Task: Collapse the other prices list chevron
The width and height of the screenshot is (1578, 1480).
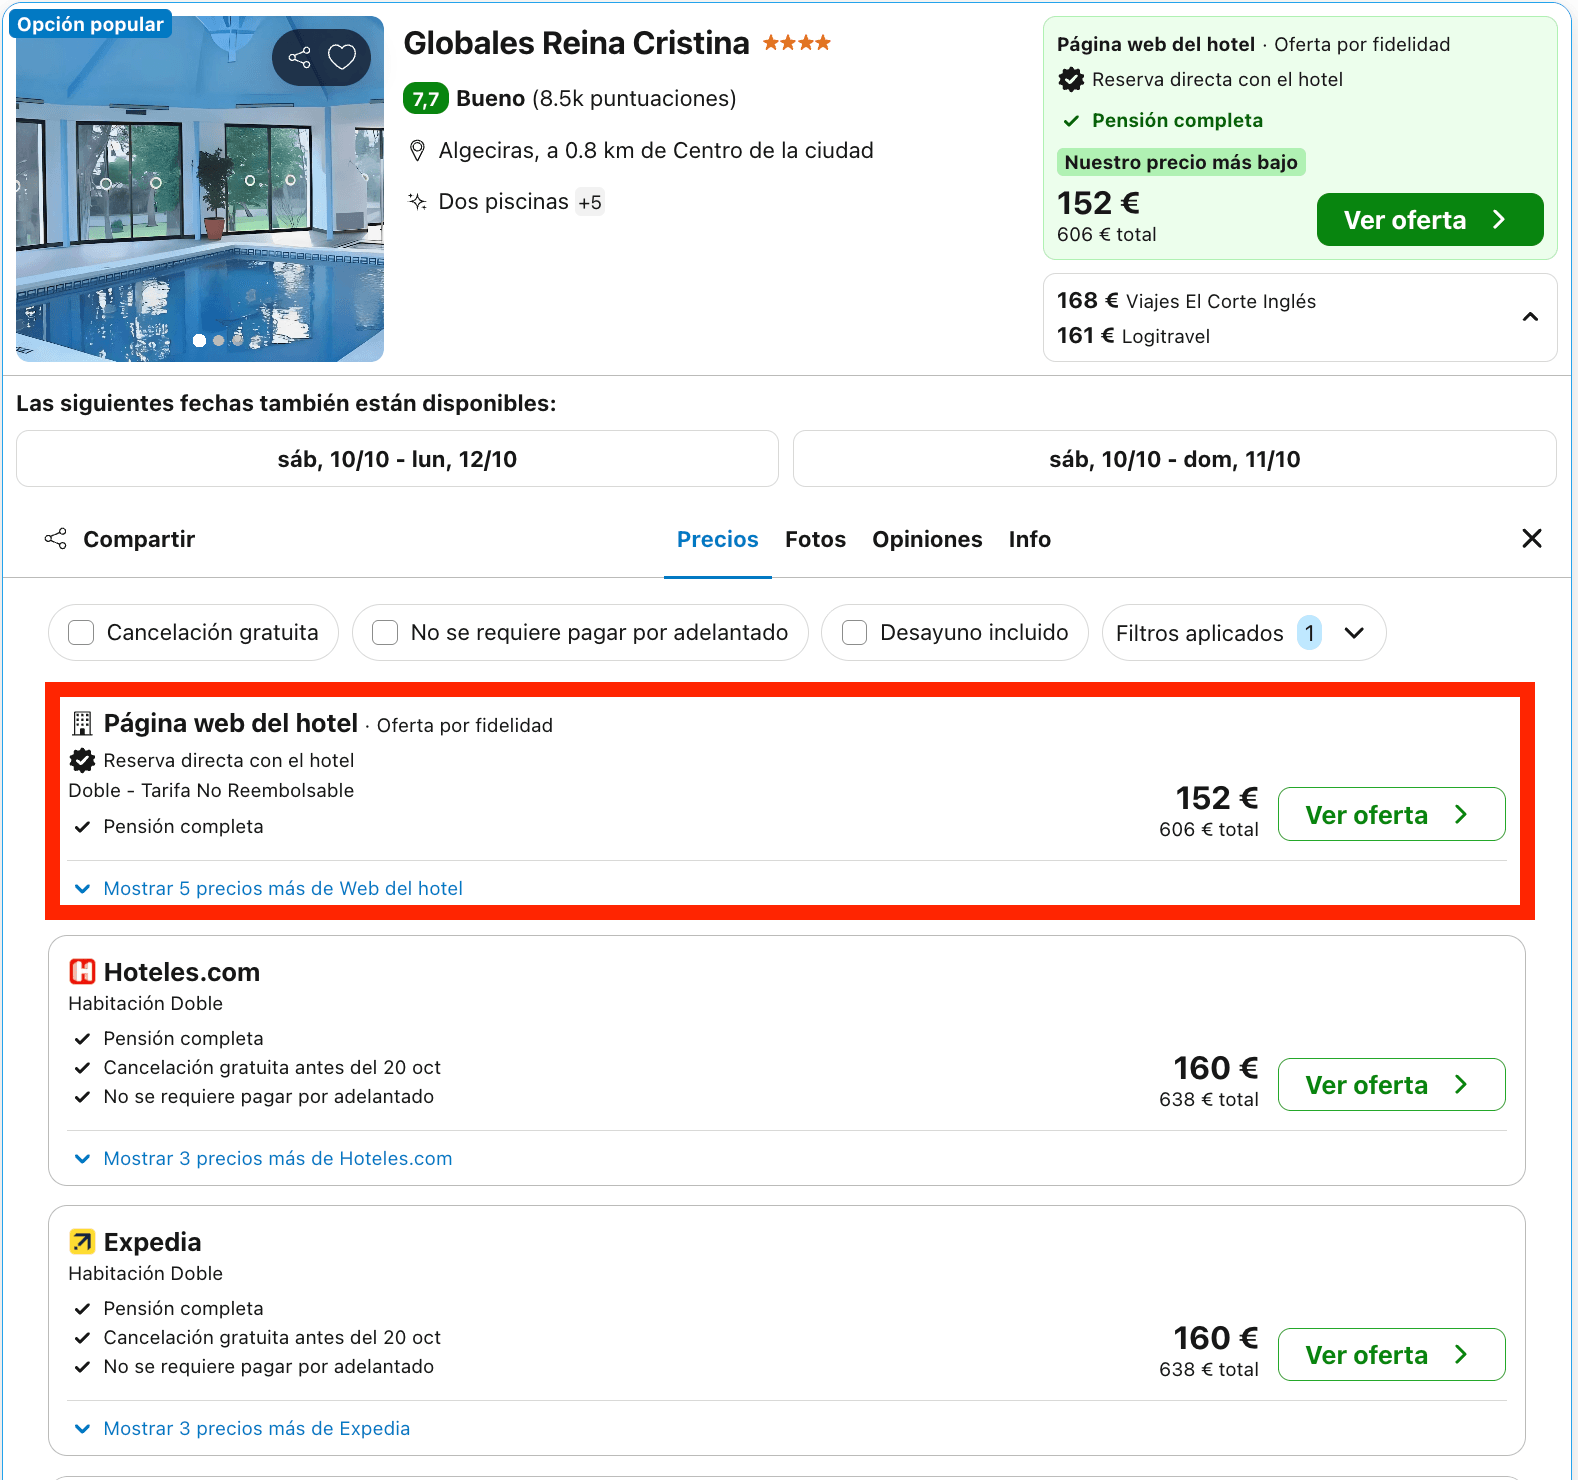Action: pyautogui.click(x=1530, y=317)
